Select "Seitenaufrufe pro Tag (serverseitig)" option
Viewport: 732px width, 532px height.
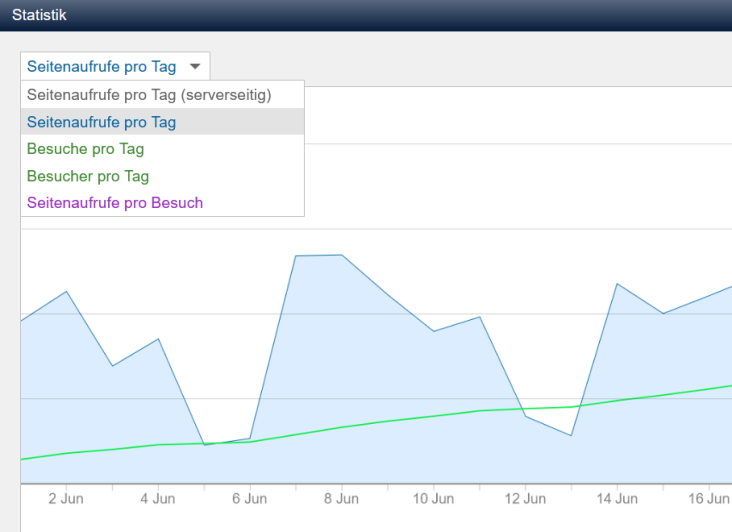click(x=149, y=95)
